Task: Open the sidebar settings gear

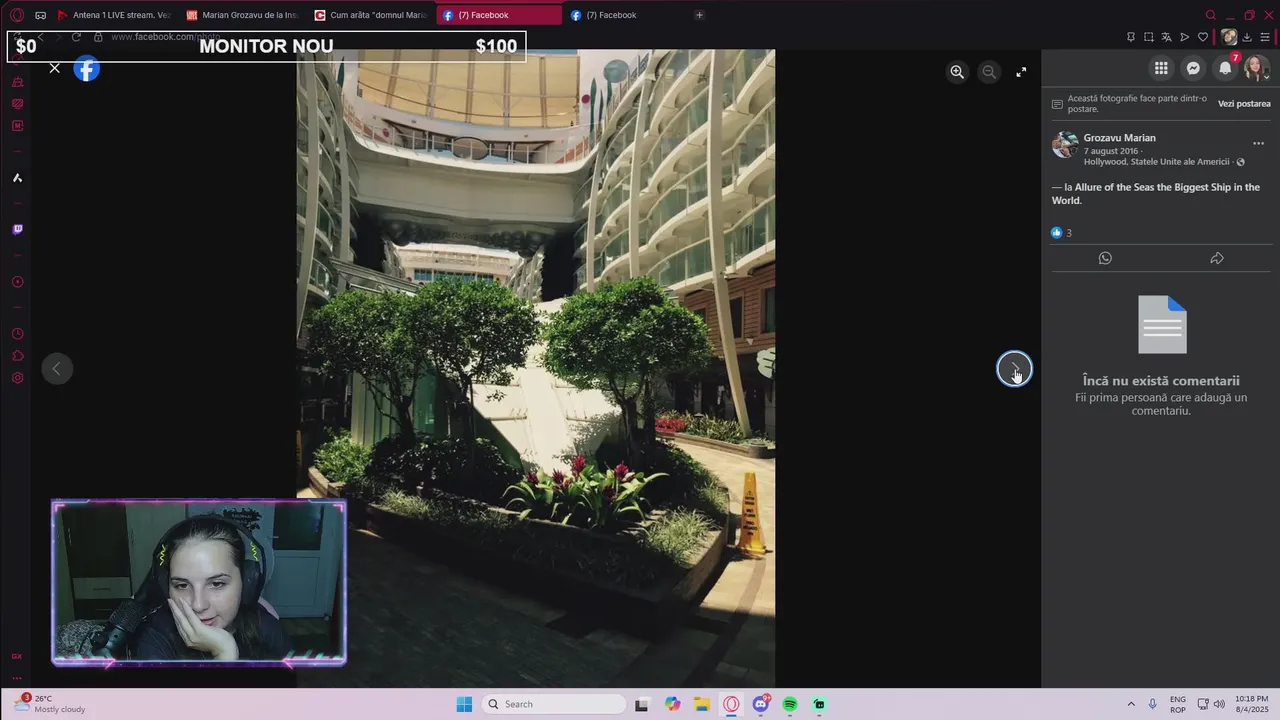Action: (17, 378)
